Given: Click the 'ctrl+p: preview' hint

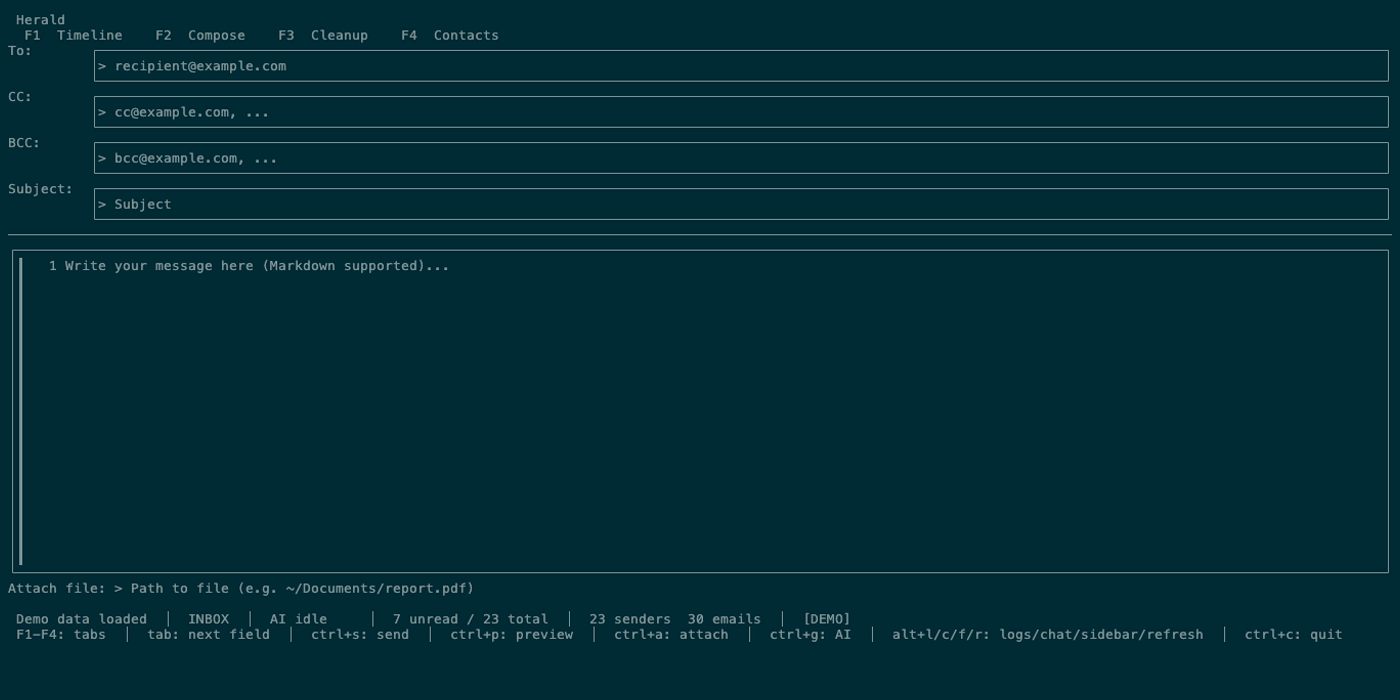Looking at the screenshot, I should coord(512,634).
